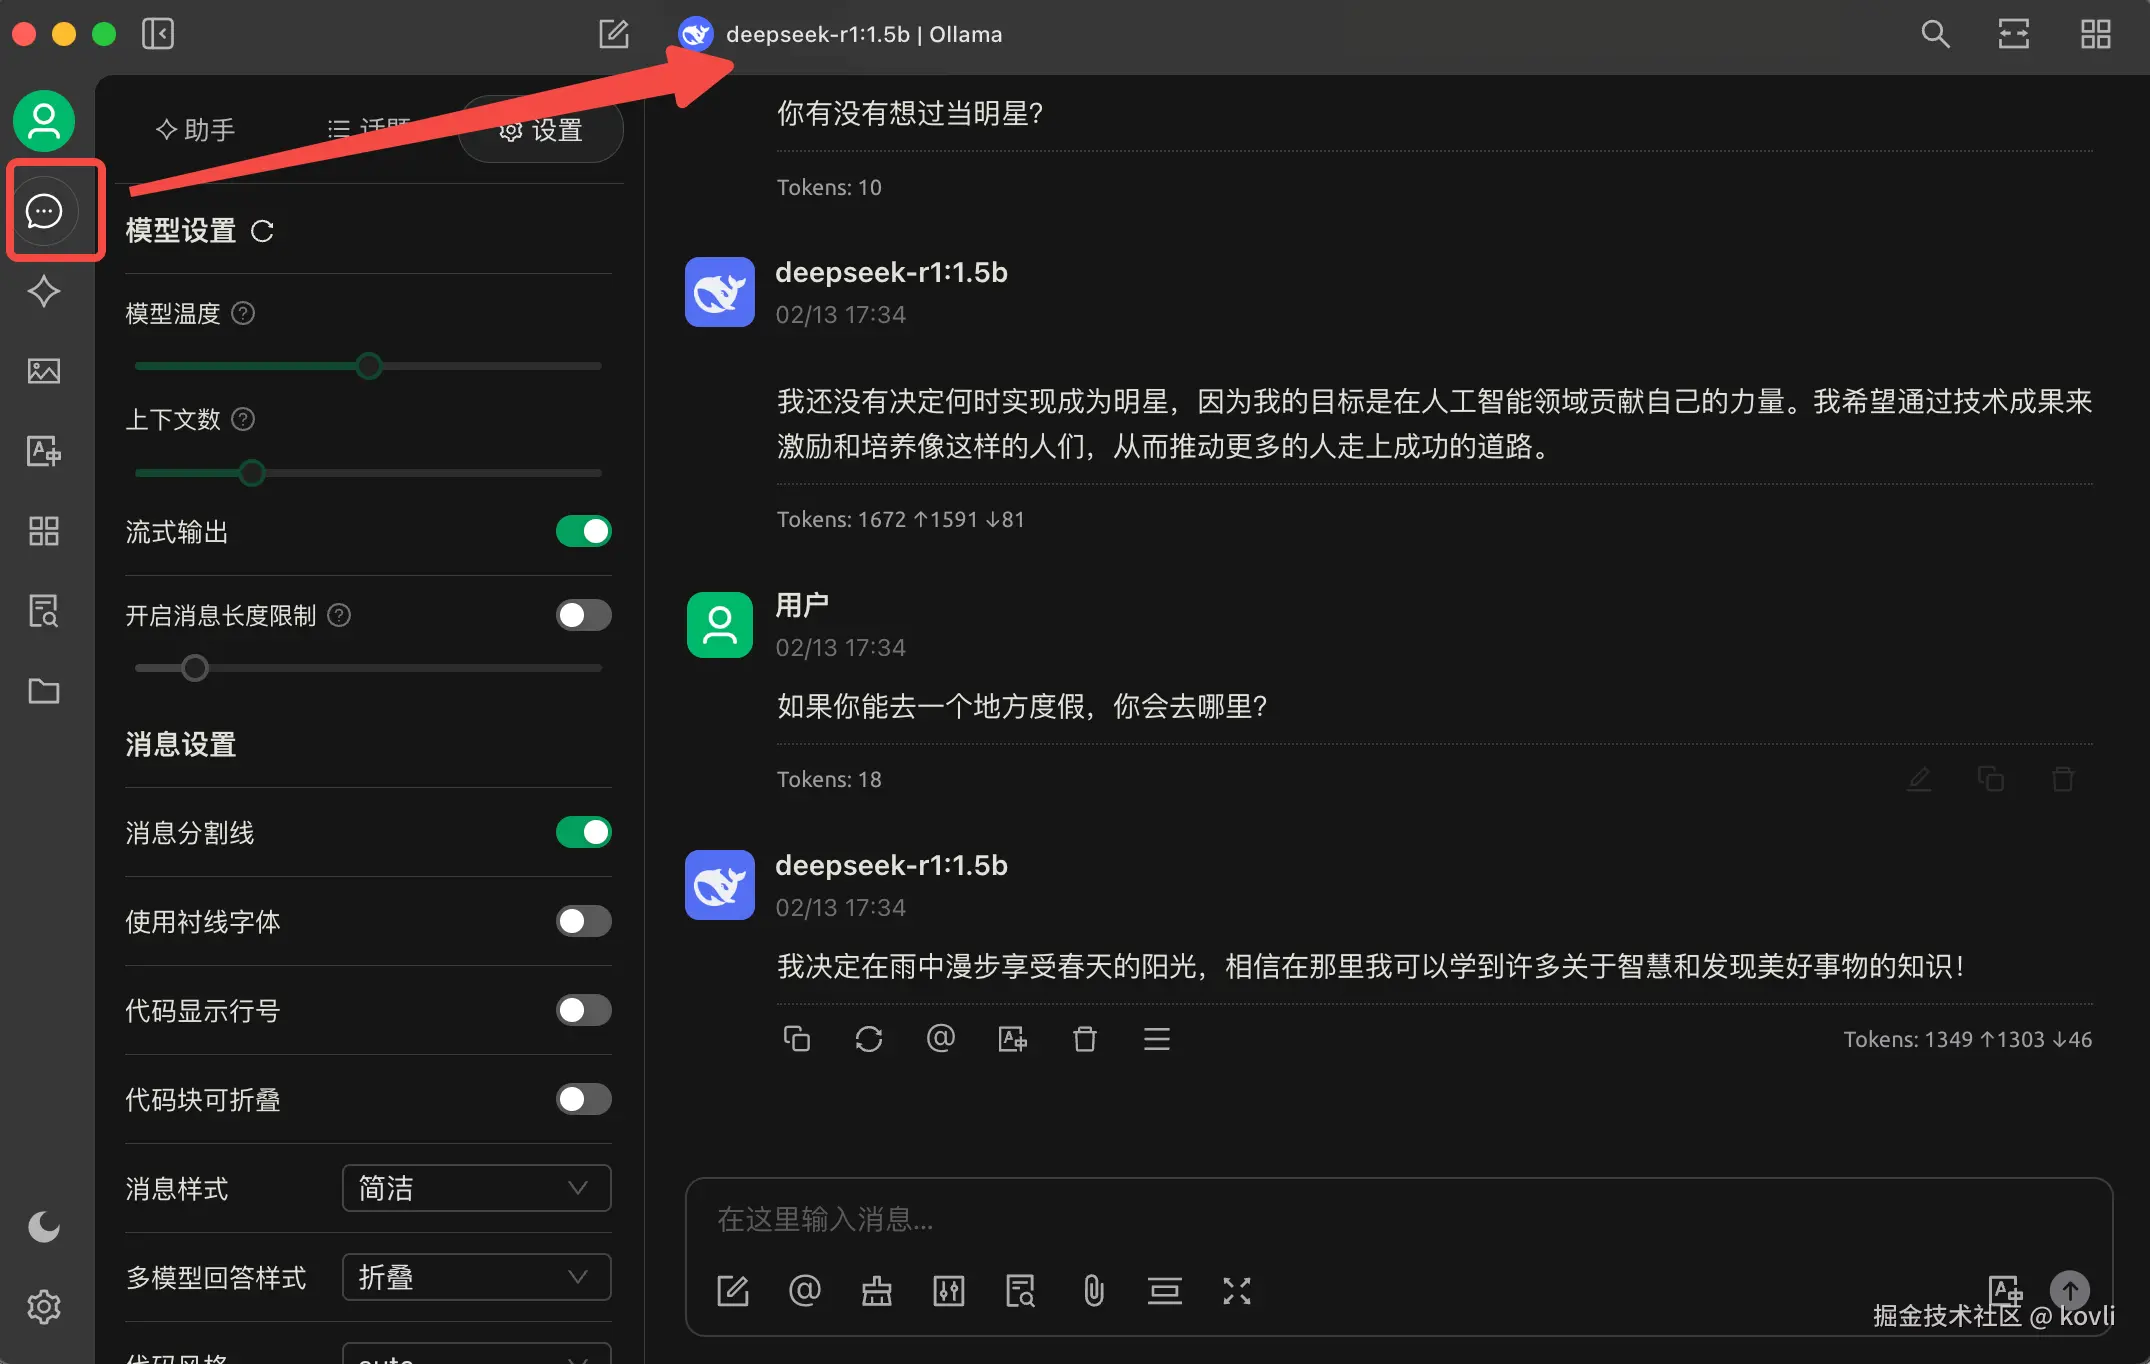
Task: Switch to the 设置 tab
Action: 540,130
